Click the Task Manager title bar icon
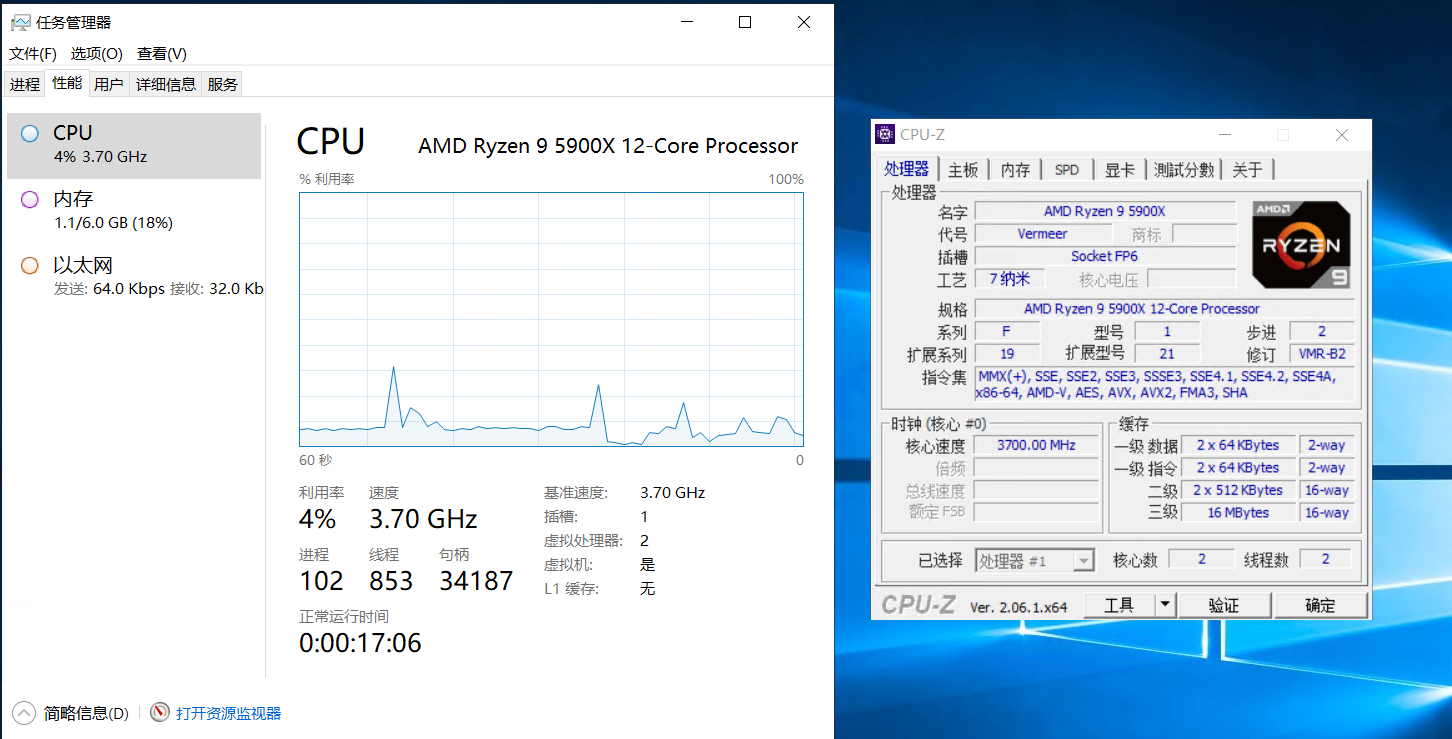This screenshot has width=1452, height=739. point(20,22)
